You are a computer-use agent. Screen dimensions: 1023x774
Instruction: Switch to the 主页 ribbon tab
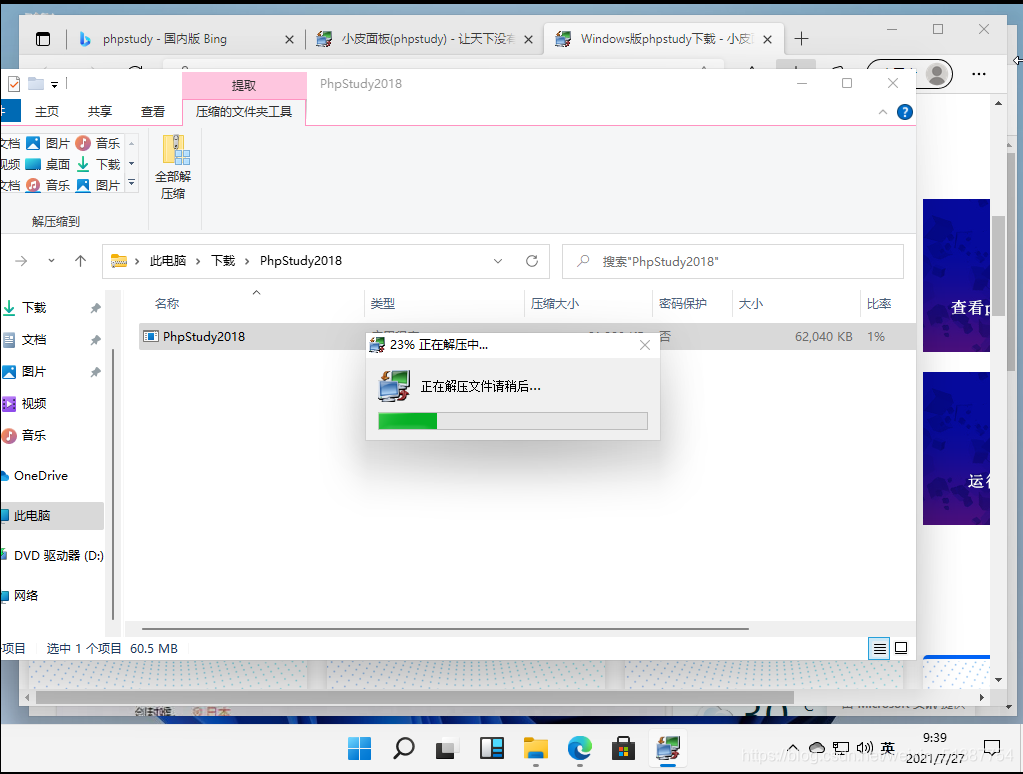47,112
